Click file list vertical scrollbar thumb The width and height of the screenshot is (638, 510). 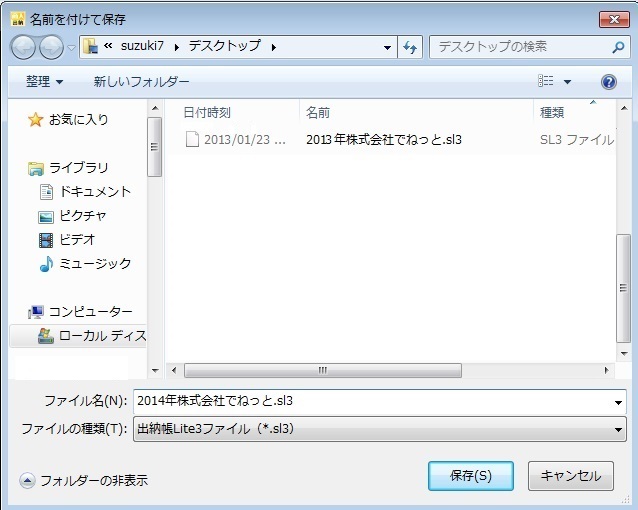click(x=623, y=289)
